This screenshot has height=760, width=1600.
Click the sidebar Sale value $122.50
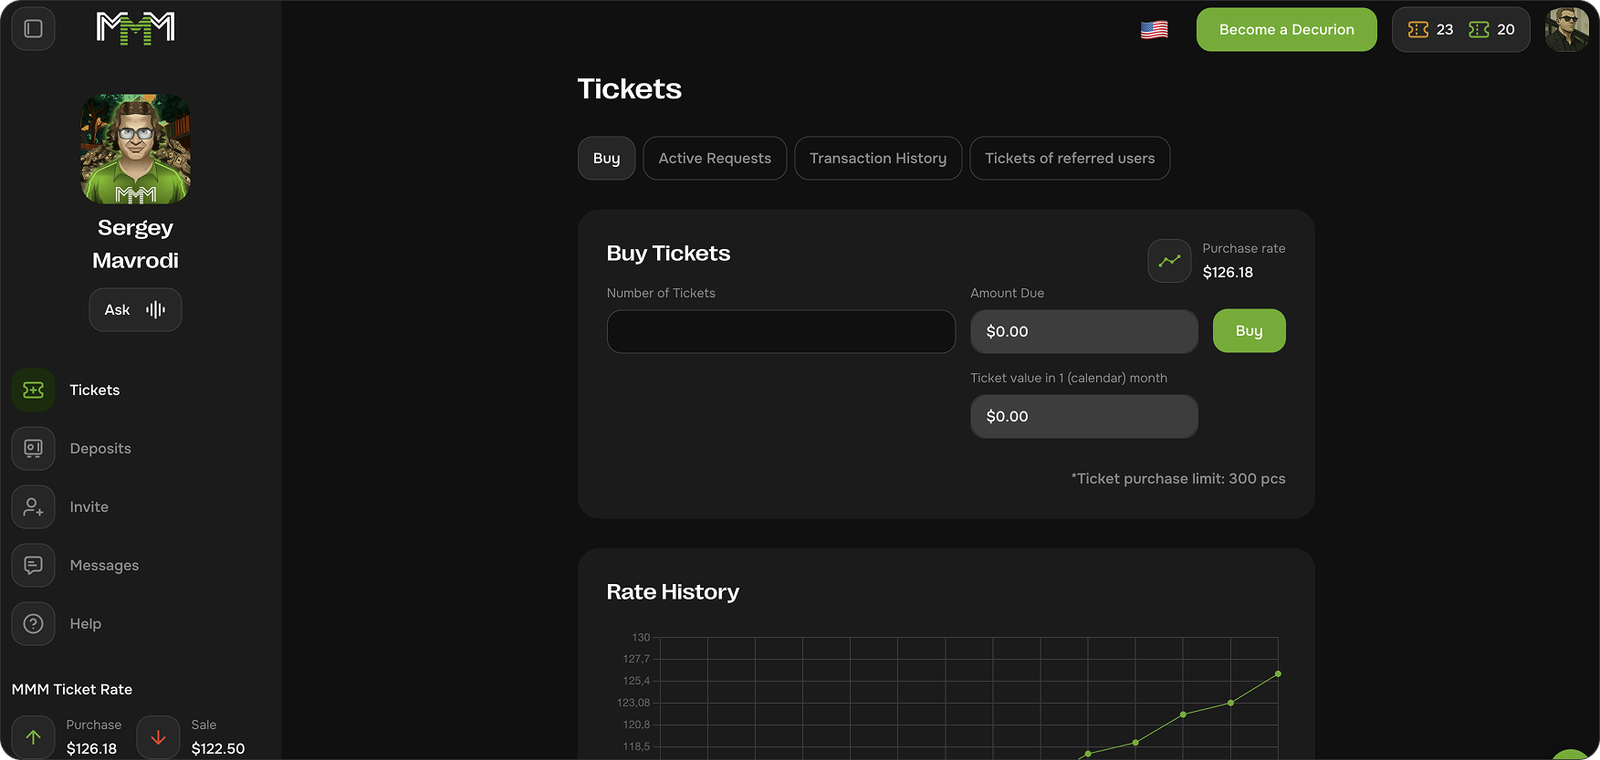pos(218,748)
